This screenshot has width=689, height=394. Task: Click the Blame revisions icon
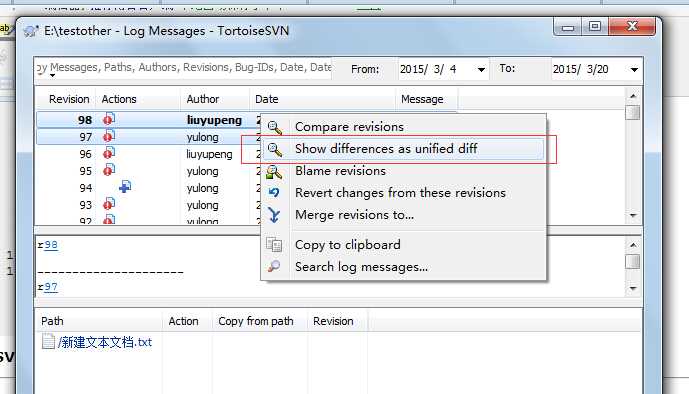click(274, 172)
